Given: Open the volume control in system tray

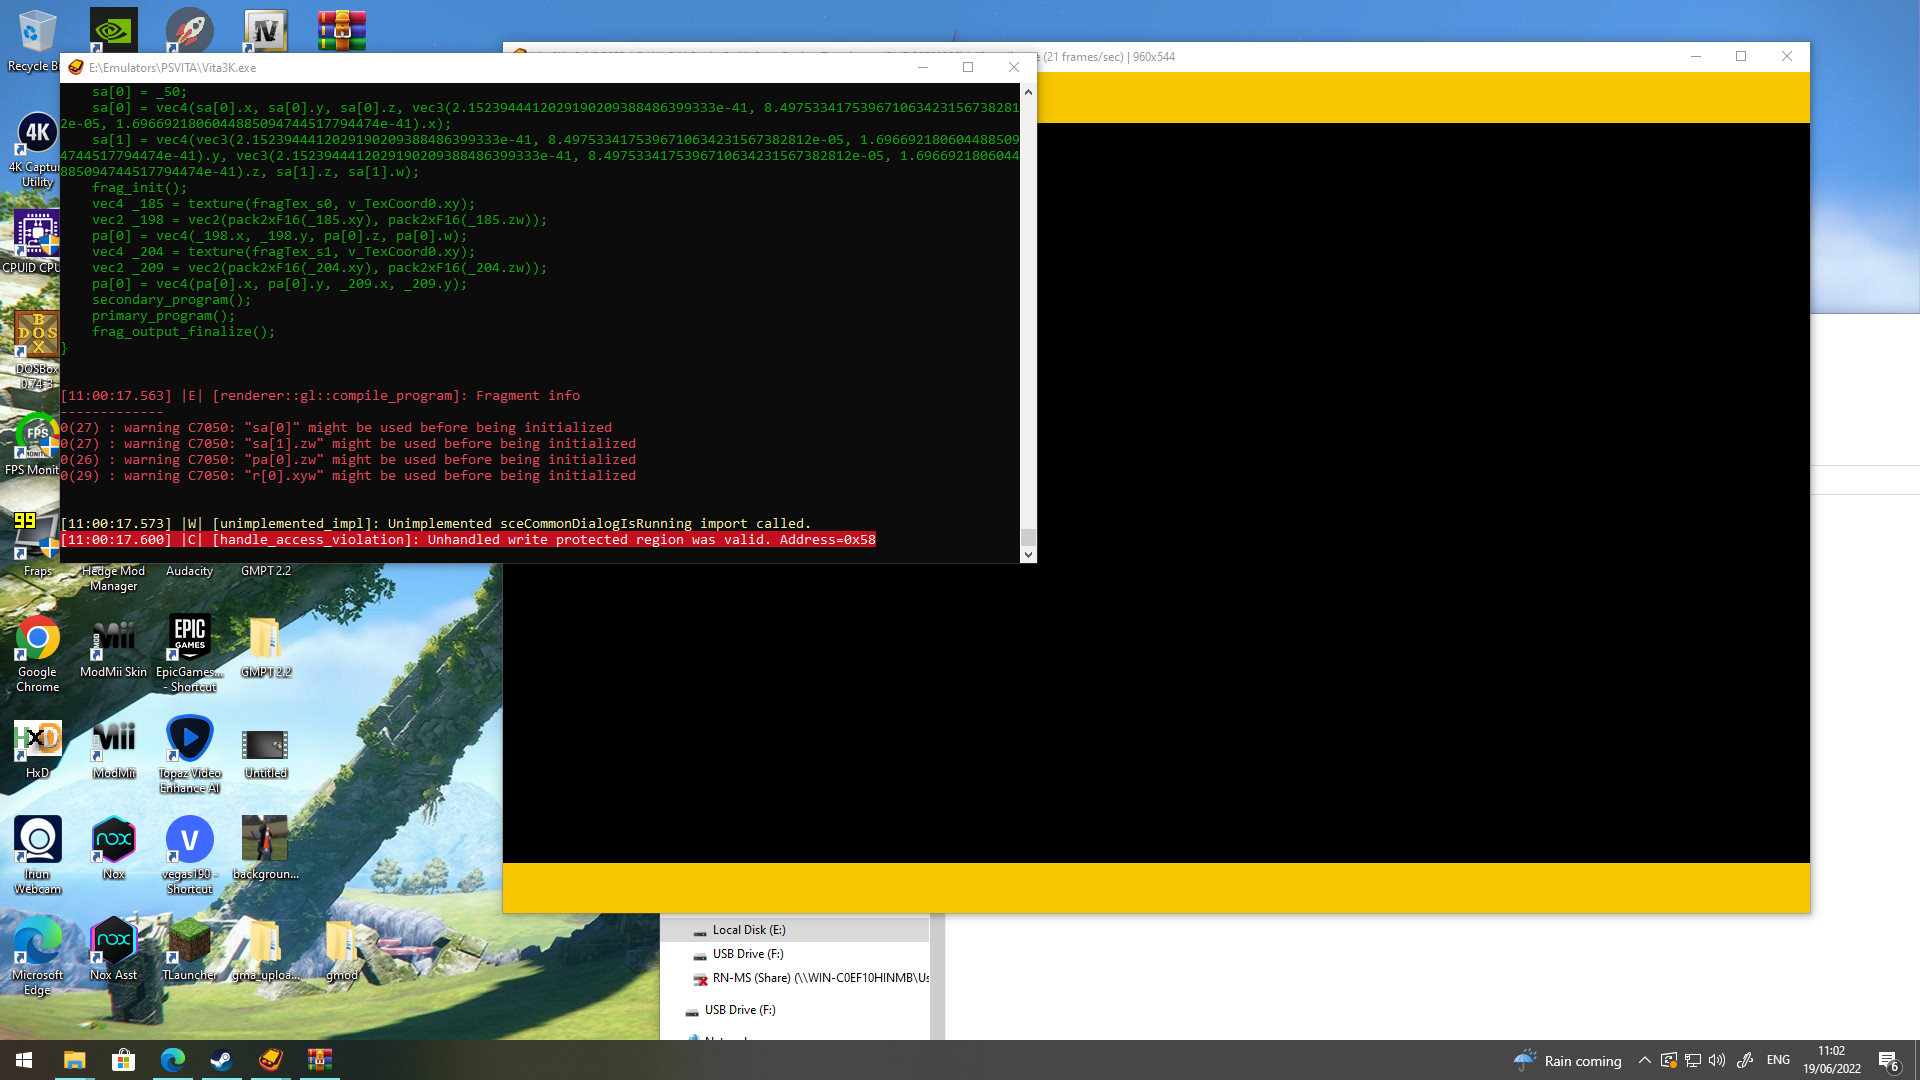Looking at the screenshot, I should [x=1717, y=1060].
